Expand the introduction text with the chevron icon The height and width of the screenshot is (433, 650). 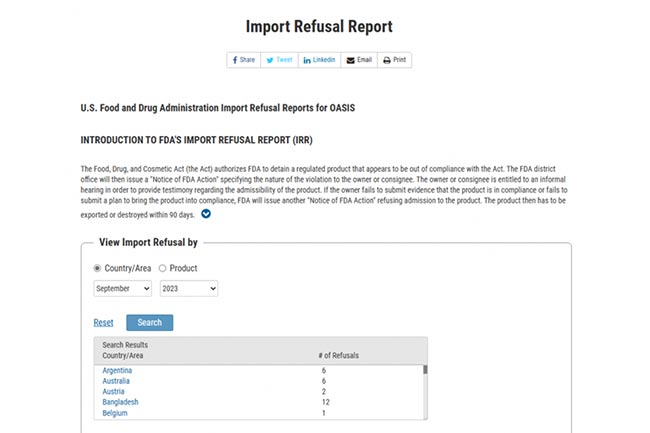pyautogui.click(x=206, y=214)
